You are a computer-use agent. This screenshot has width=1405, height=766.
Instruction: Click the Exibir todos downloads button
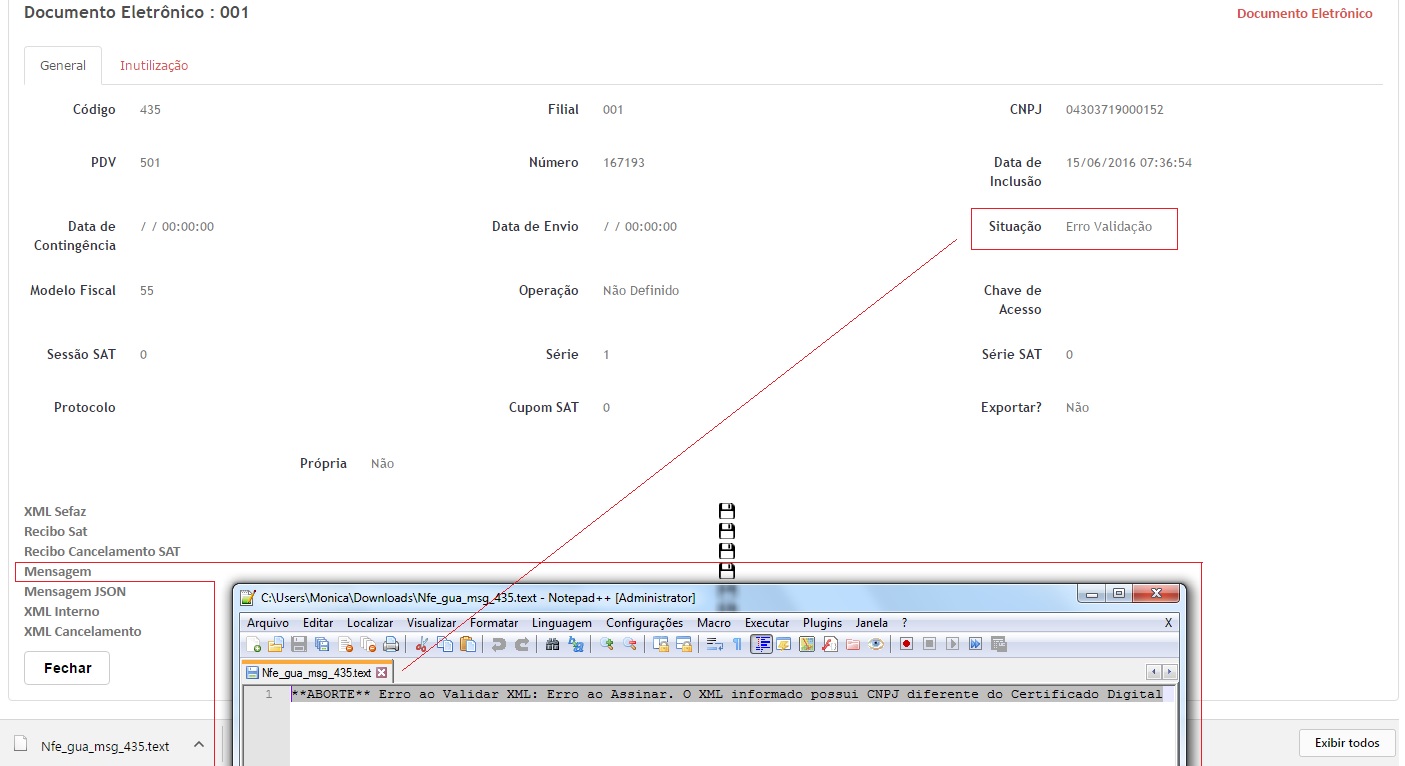(1346, 743)
